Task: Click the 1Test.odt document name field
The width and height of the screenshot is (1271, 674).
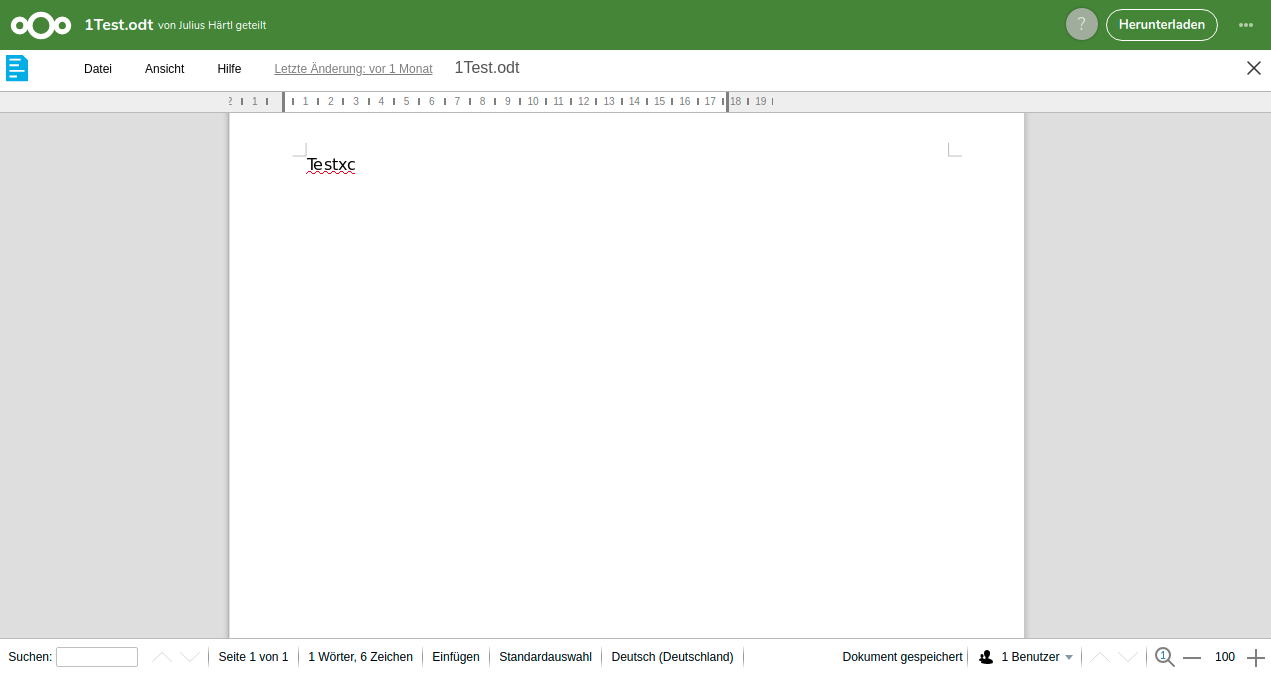Action: click(x=487, y=68)
